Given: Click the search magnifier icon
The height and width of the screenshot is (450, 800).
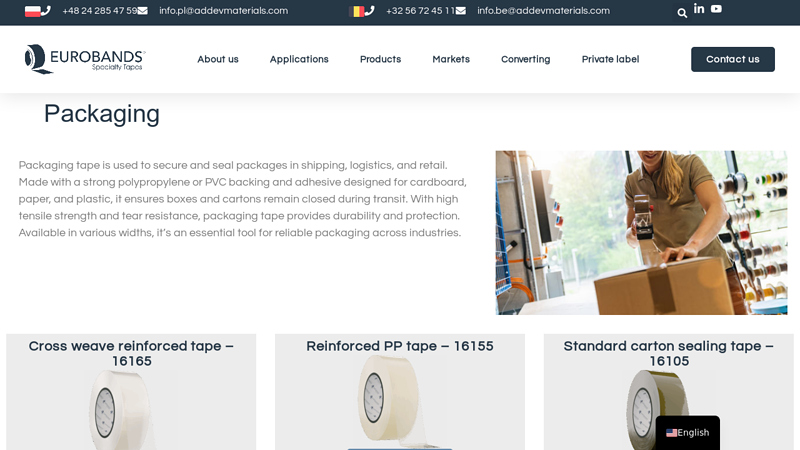Looking at the screenshot, I should pos(682,13).
